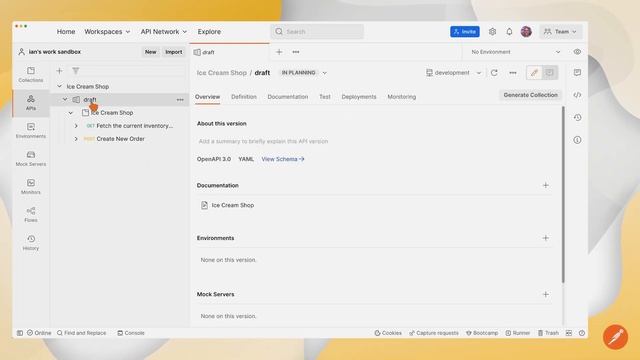This screenshot has height=360, width=640.
Task: Switch to edit mode with pencil icon
Action: click(534, 73)
